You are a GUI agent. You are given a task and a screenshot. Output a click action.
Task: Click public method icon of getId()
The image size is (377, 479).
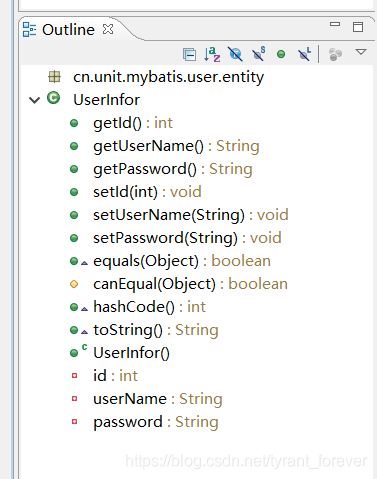pyautogui.click(x=74, y=123)
